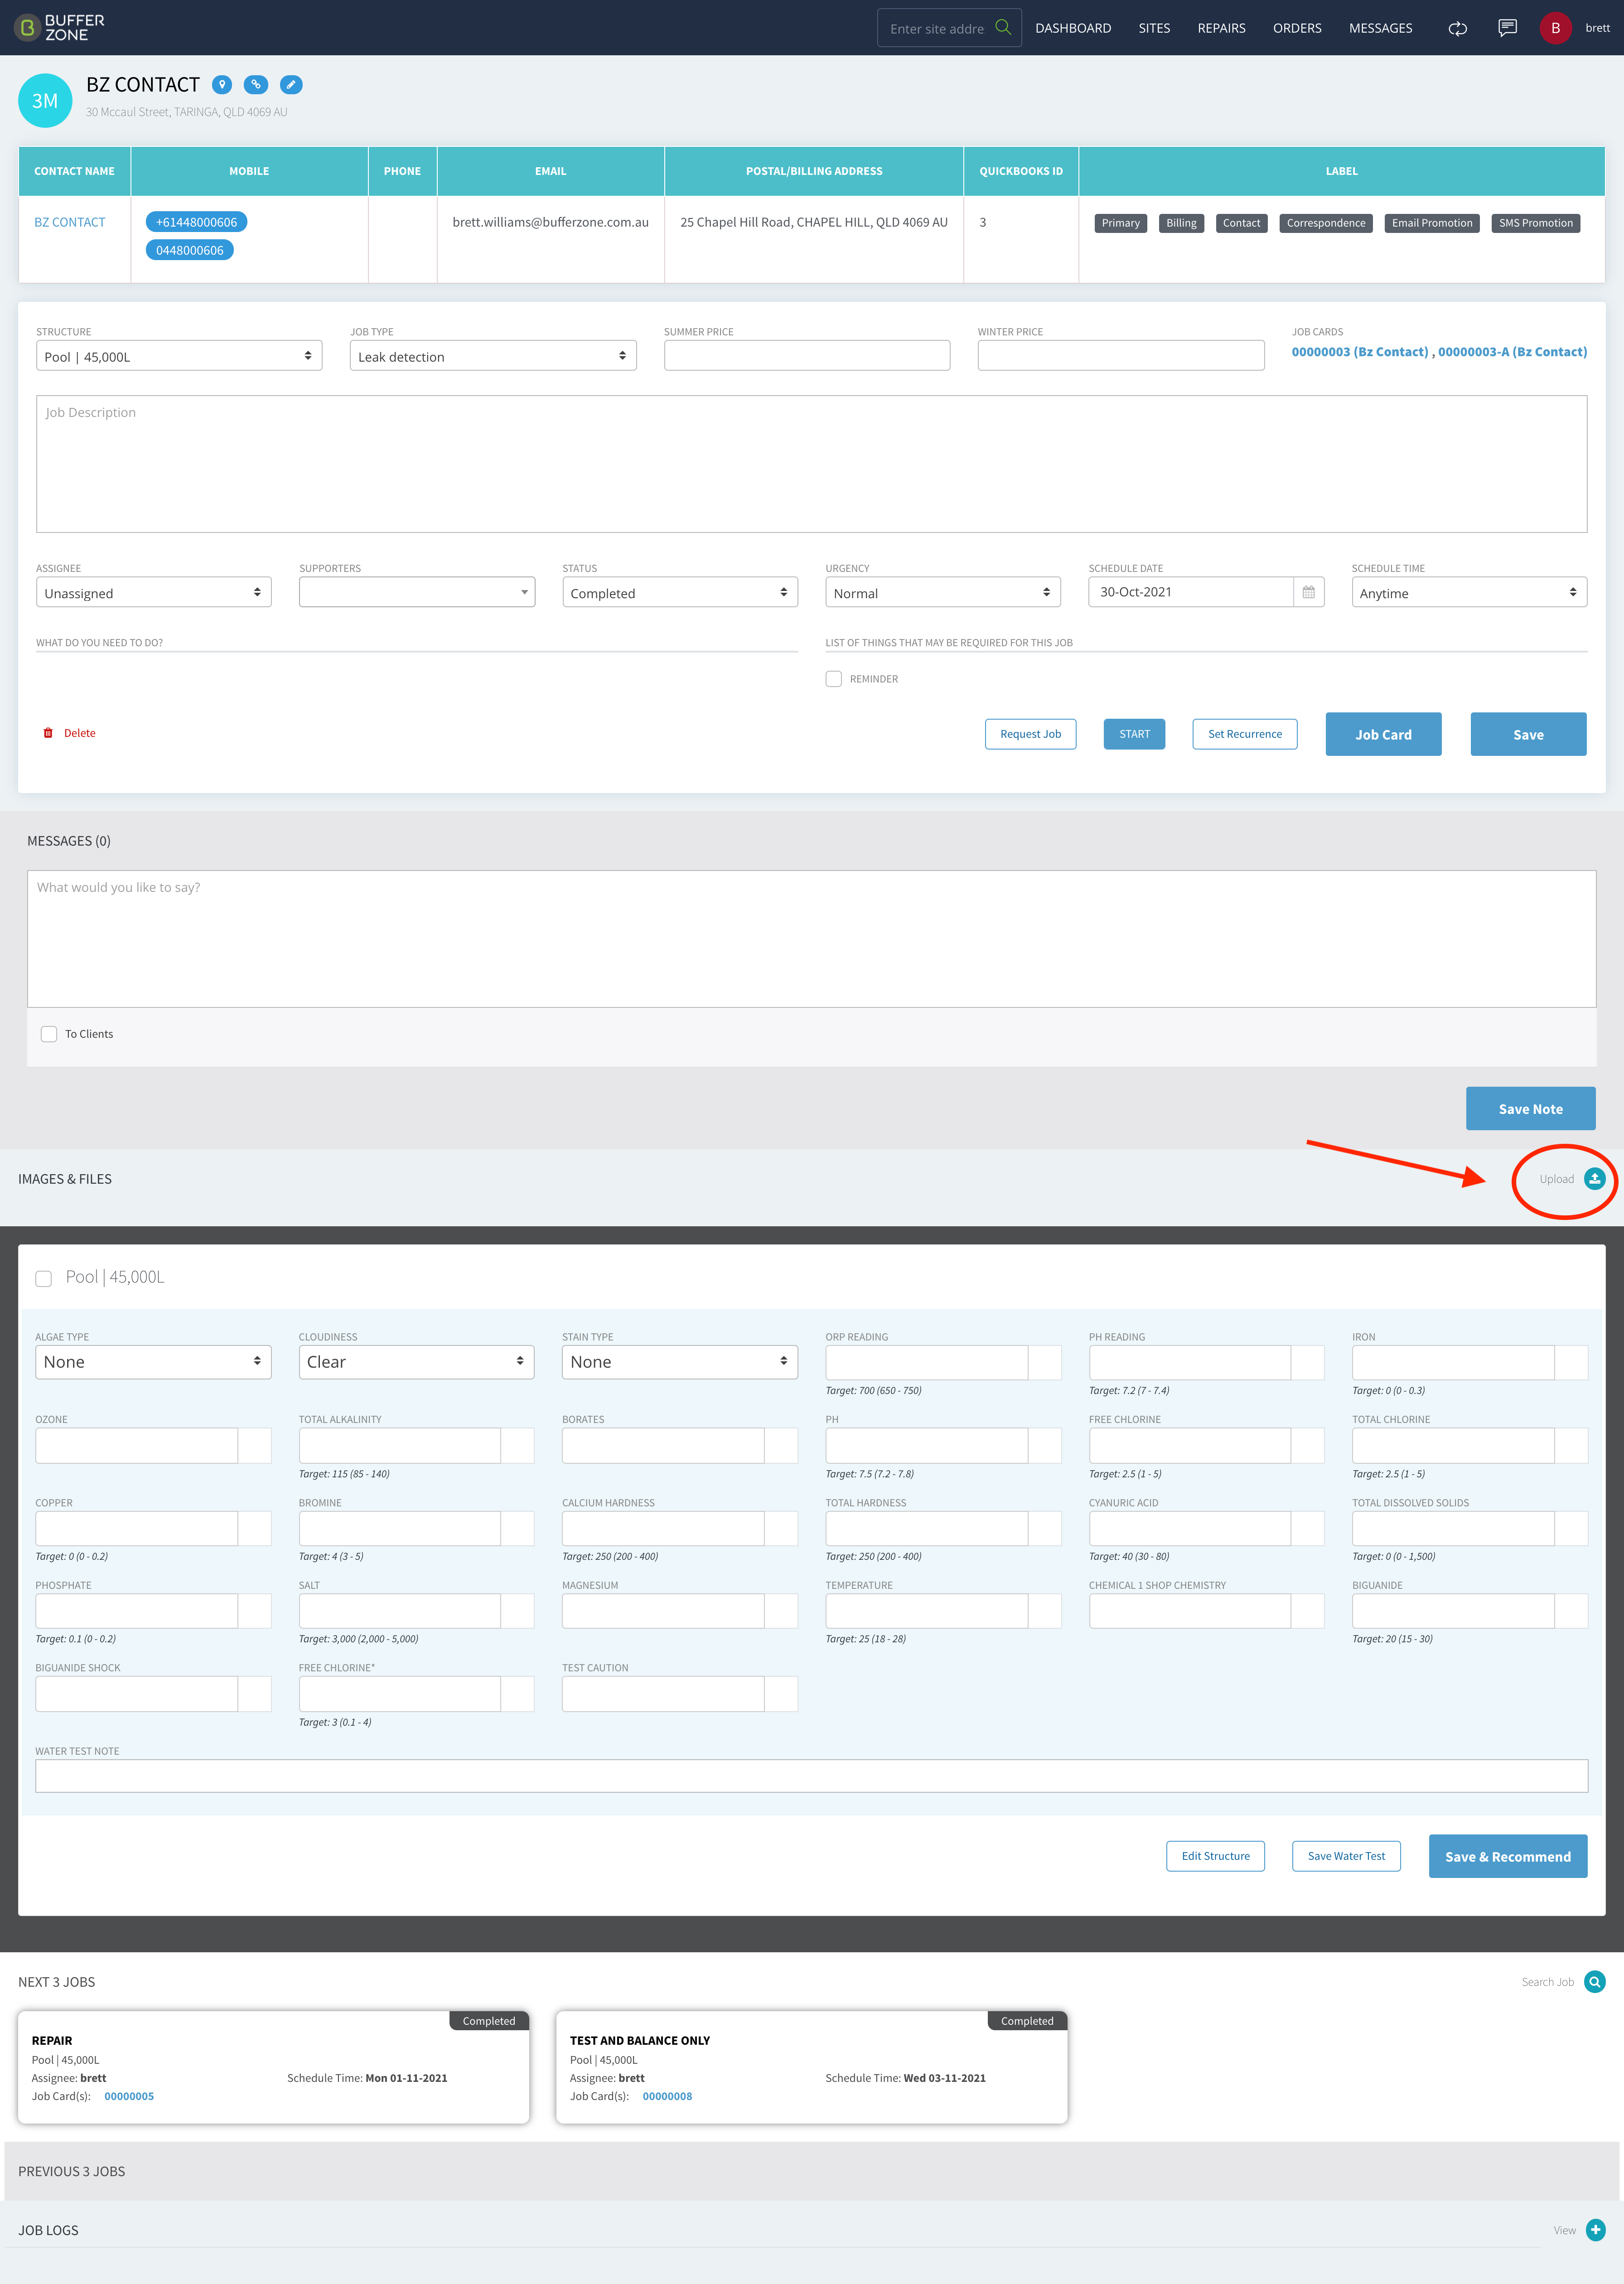Click the search magnifier icon in header
1624x2284 pixels.
click(x=1003, y=27)
